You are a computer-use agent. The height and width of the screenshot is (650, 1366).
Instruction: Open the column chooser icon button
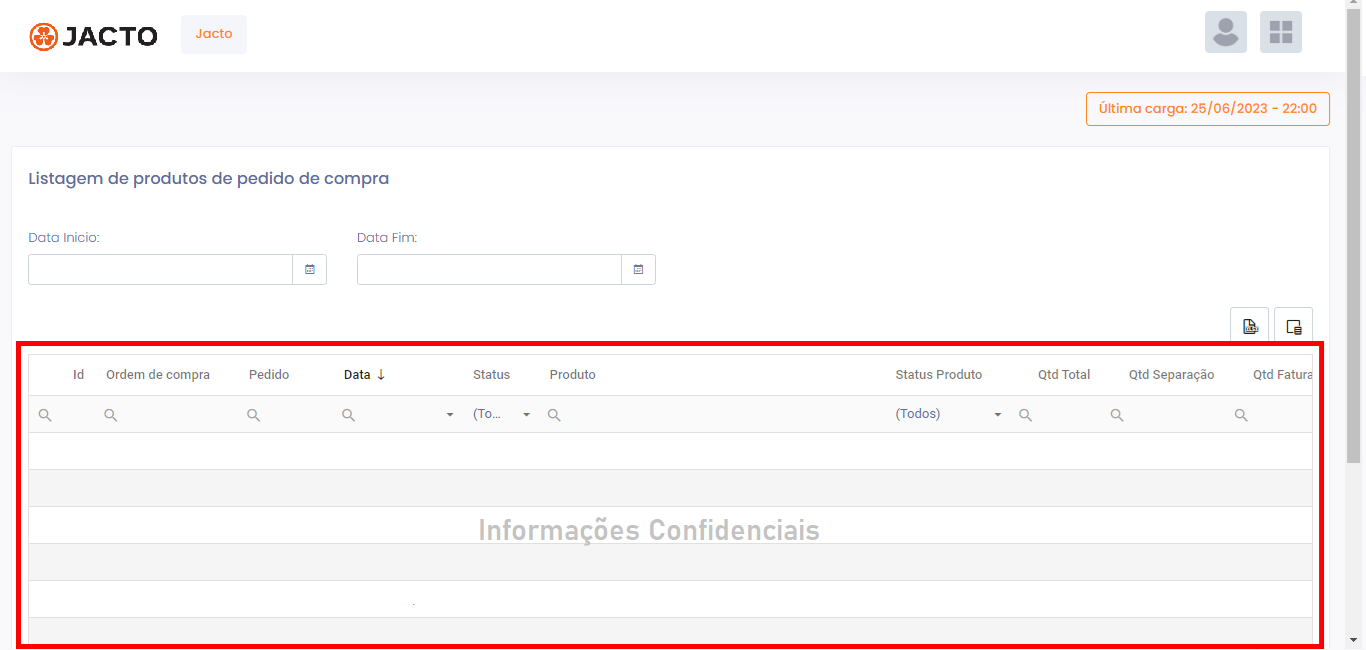point(1294,326)
